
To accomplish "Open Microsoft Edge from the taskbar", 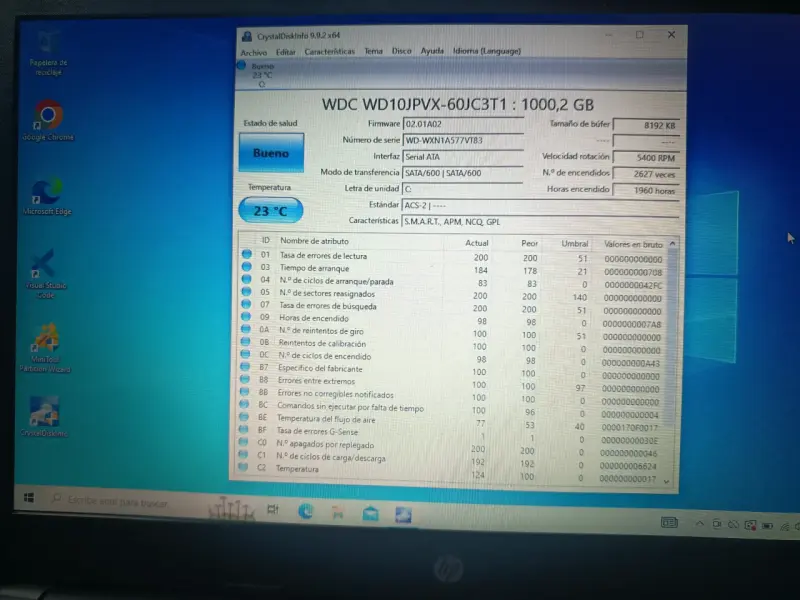I will (x=306, y=511).
